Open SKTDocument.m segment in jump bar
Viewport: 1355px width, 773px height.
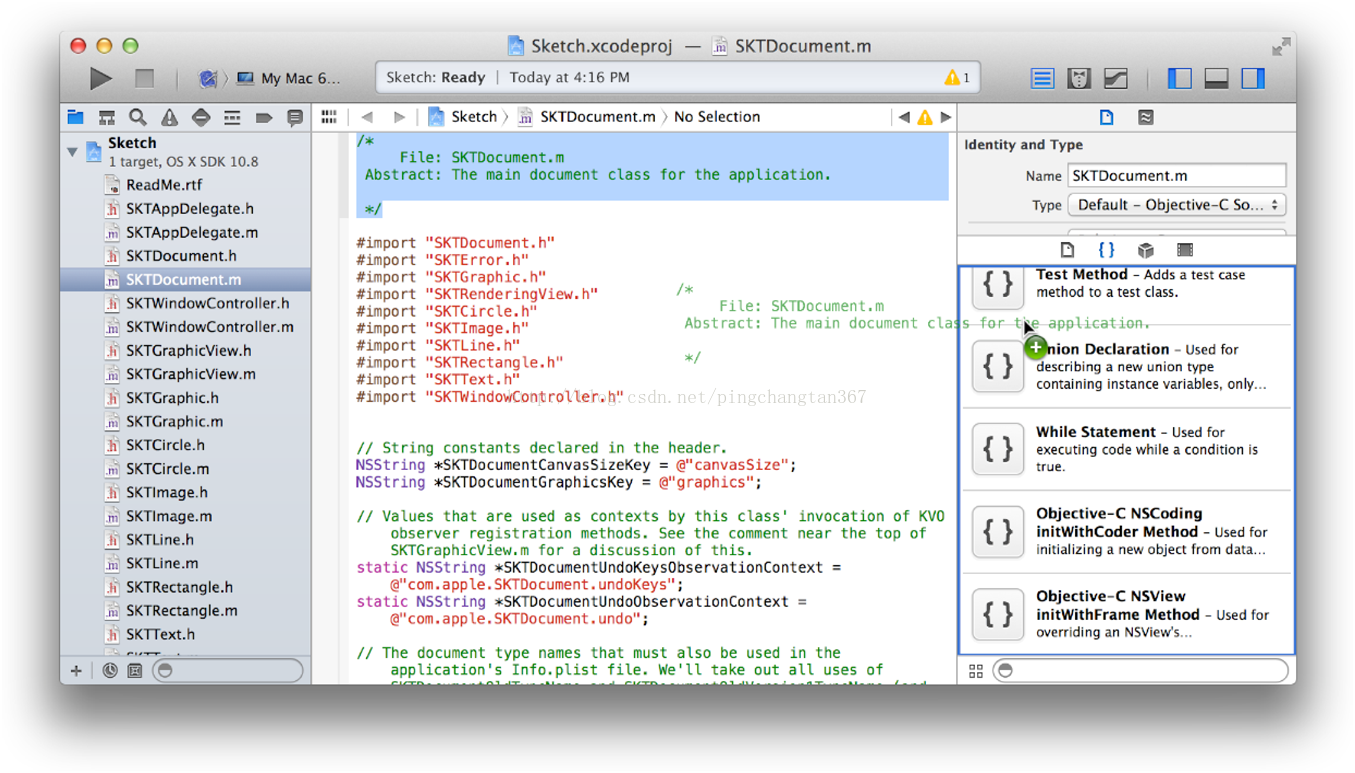click(587, 117)
